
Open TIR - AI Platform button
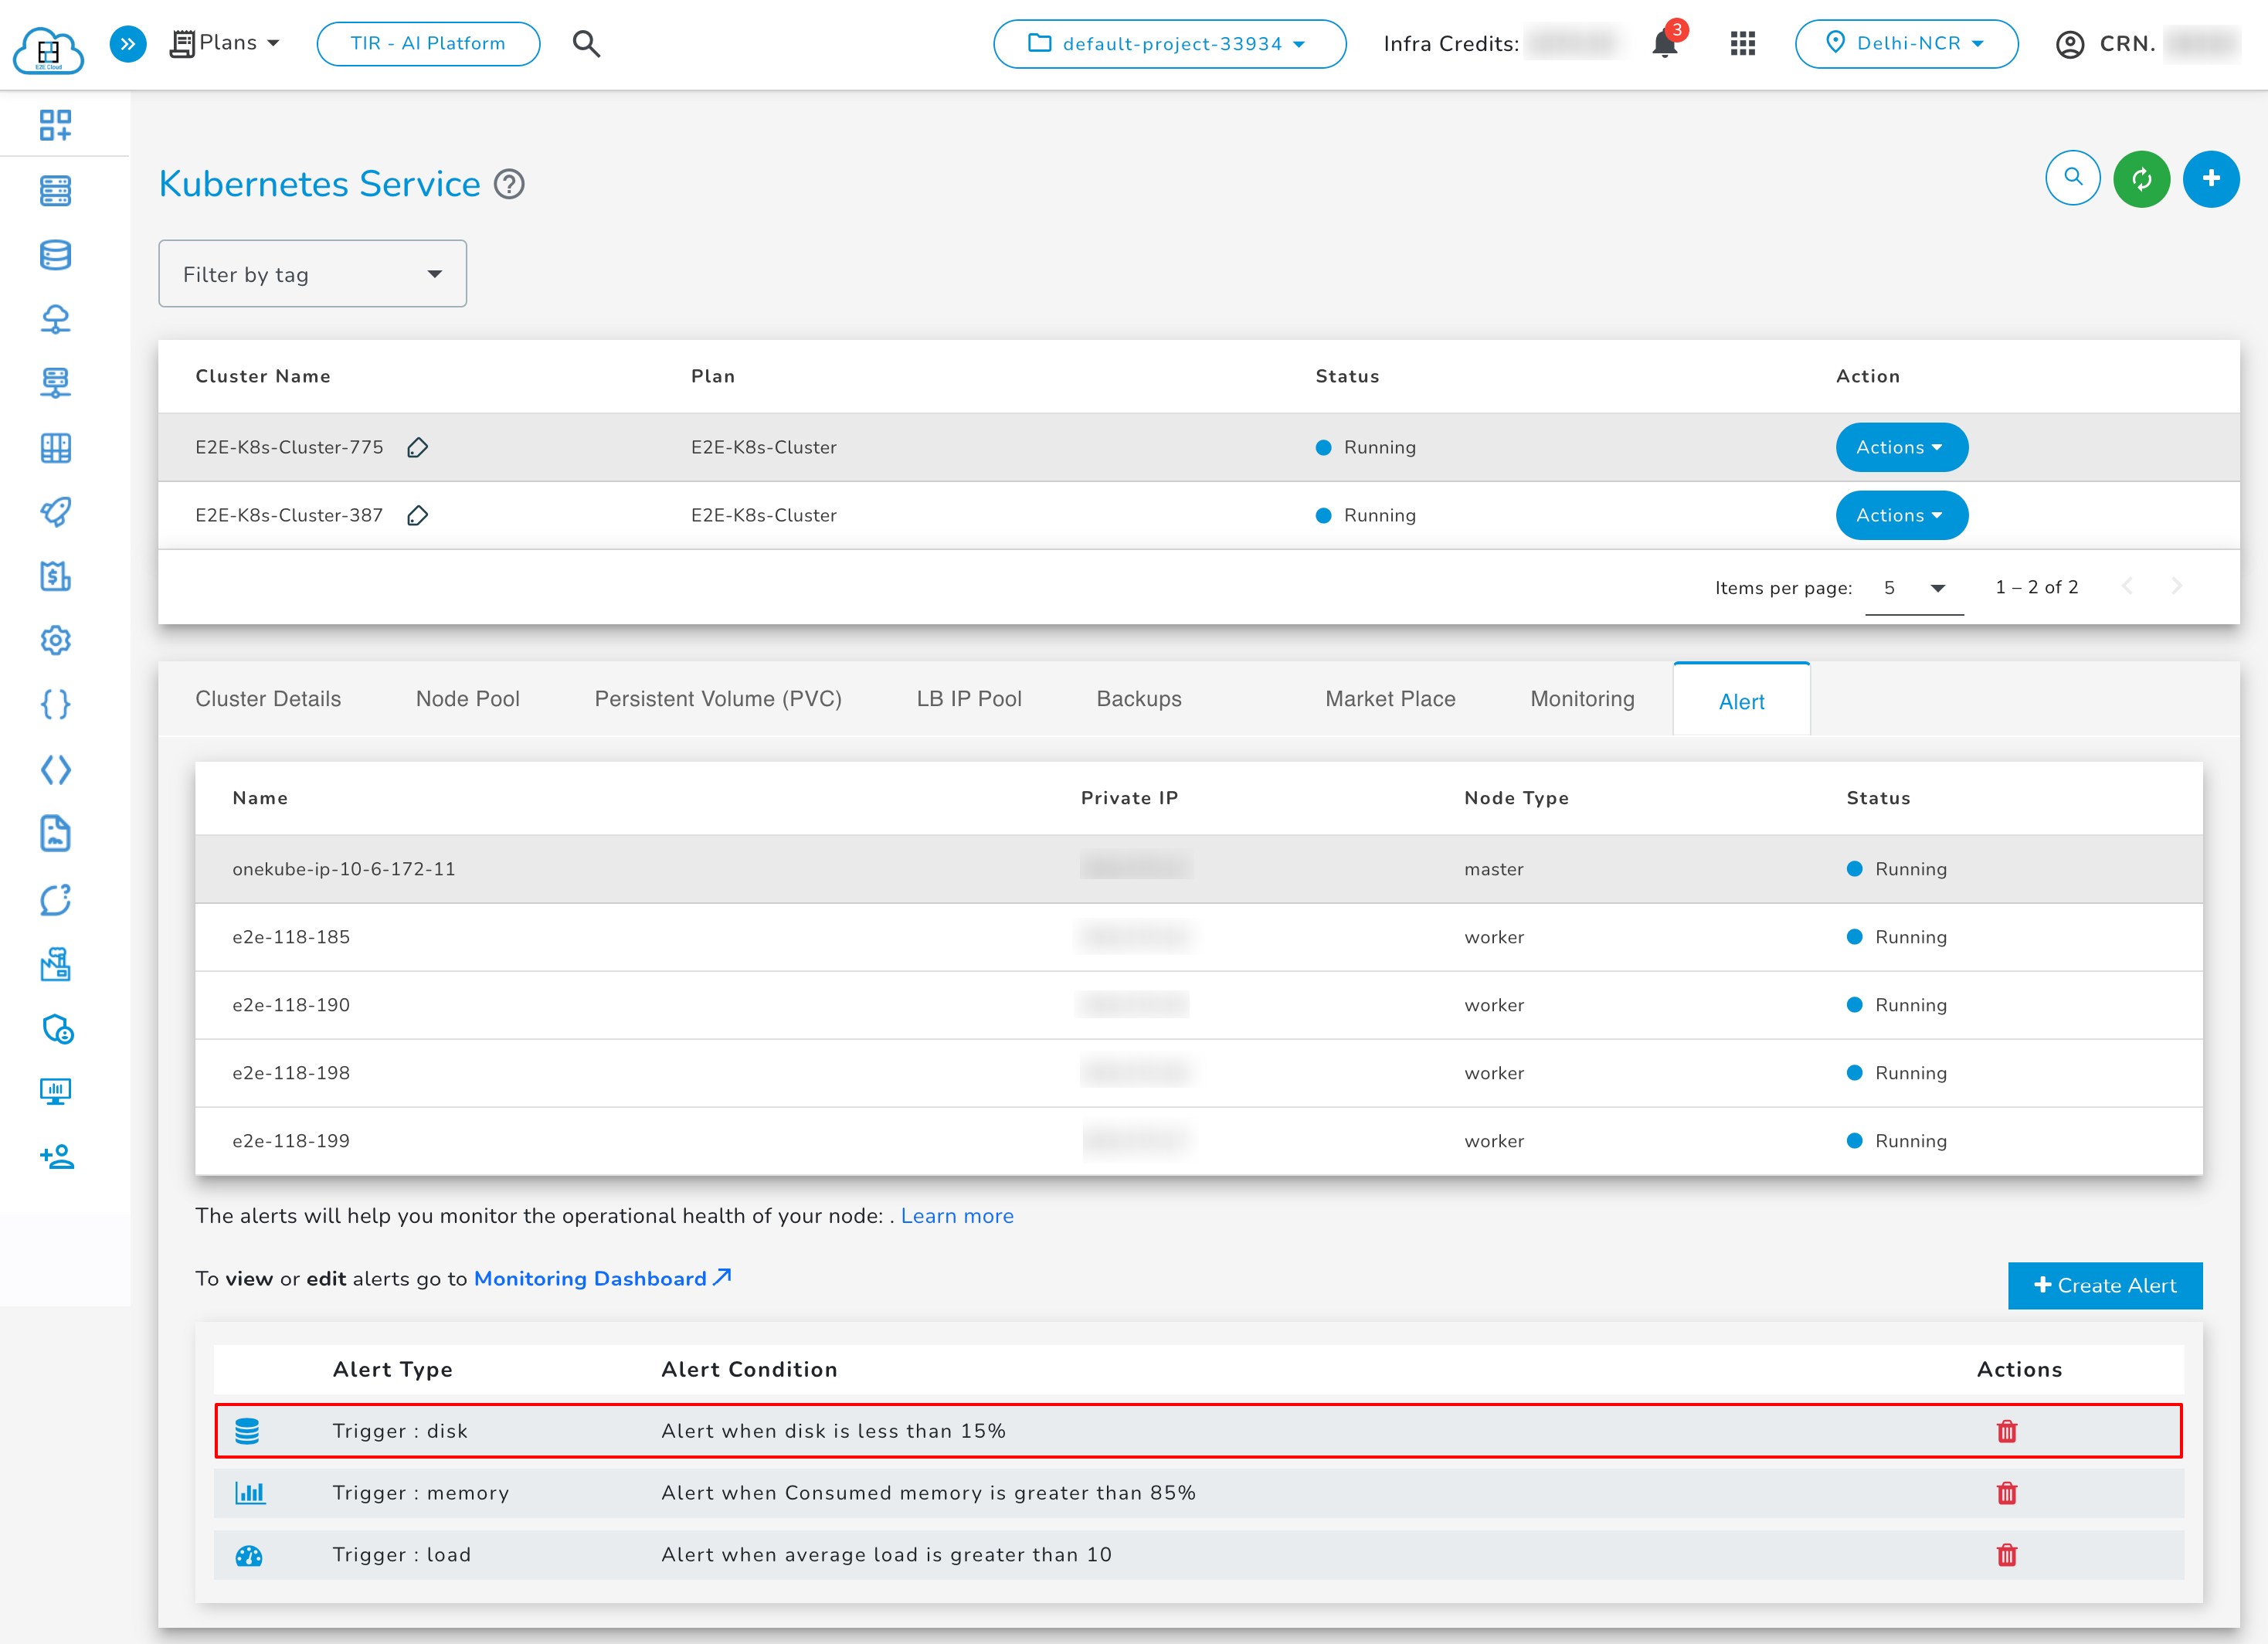428,44
